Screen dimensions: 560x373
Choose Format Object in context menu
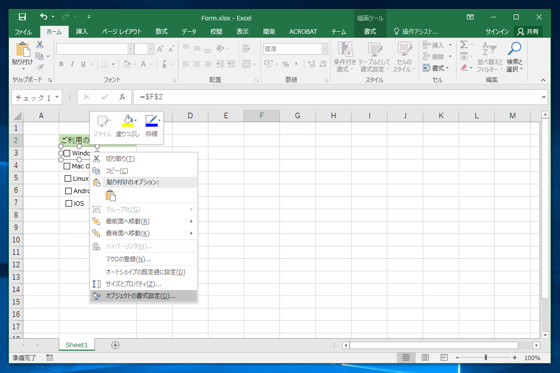pos(144,296)
